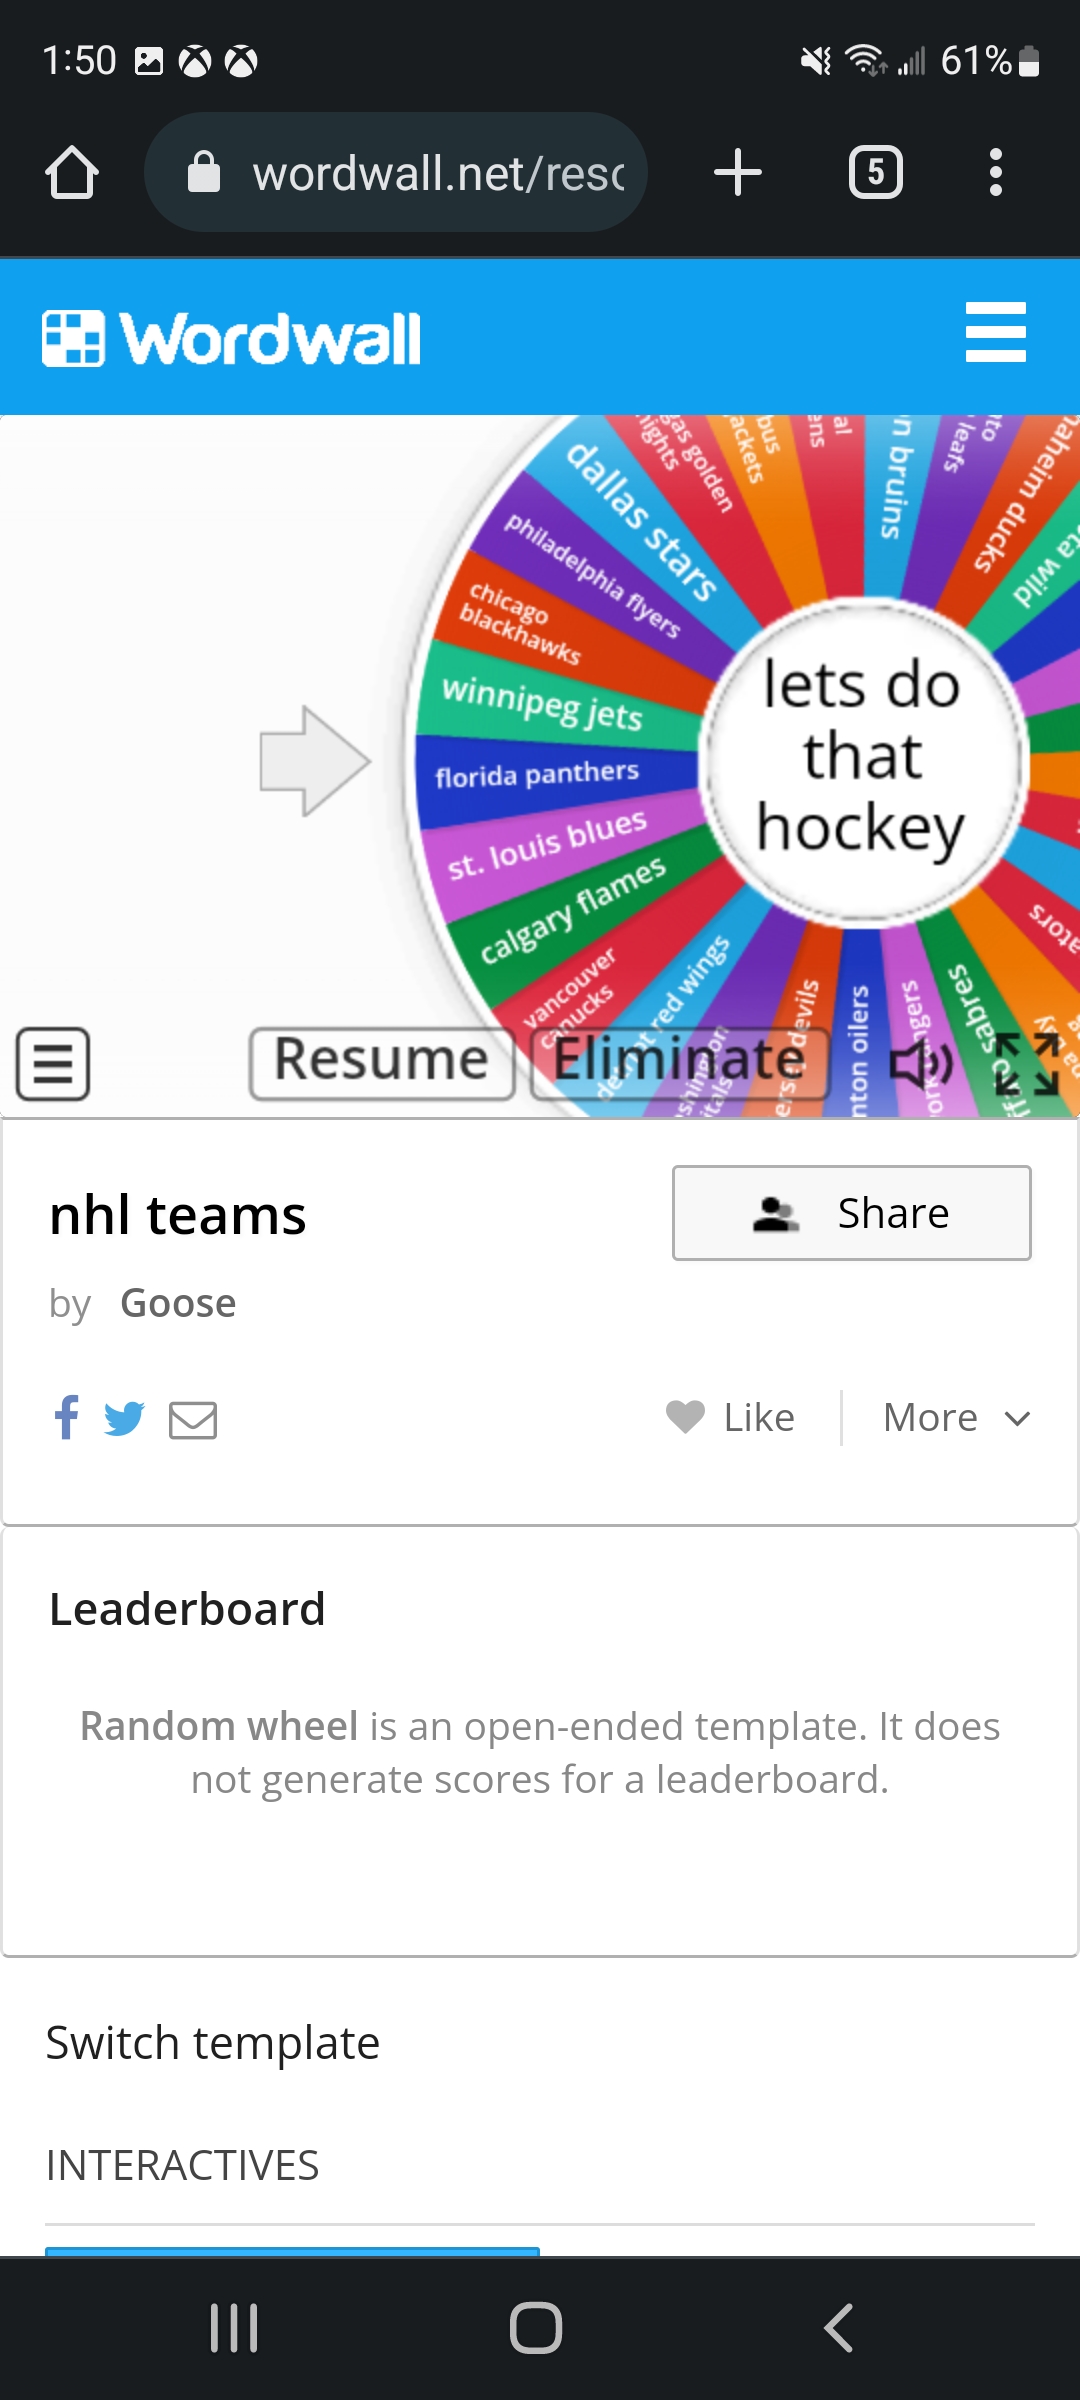
Task: Share via email envelope icon
Action: tap(193, 1419)
